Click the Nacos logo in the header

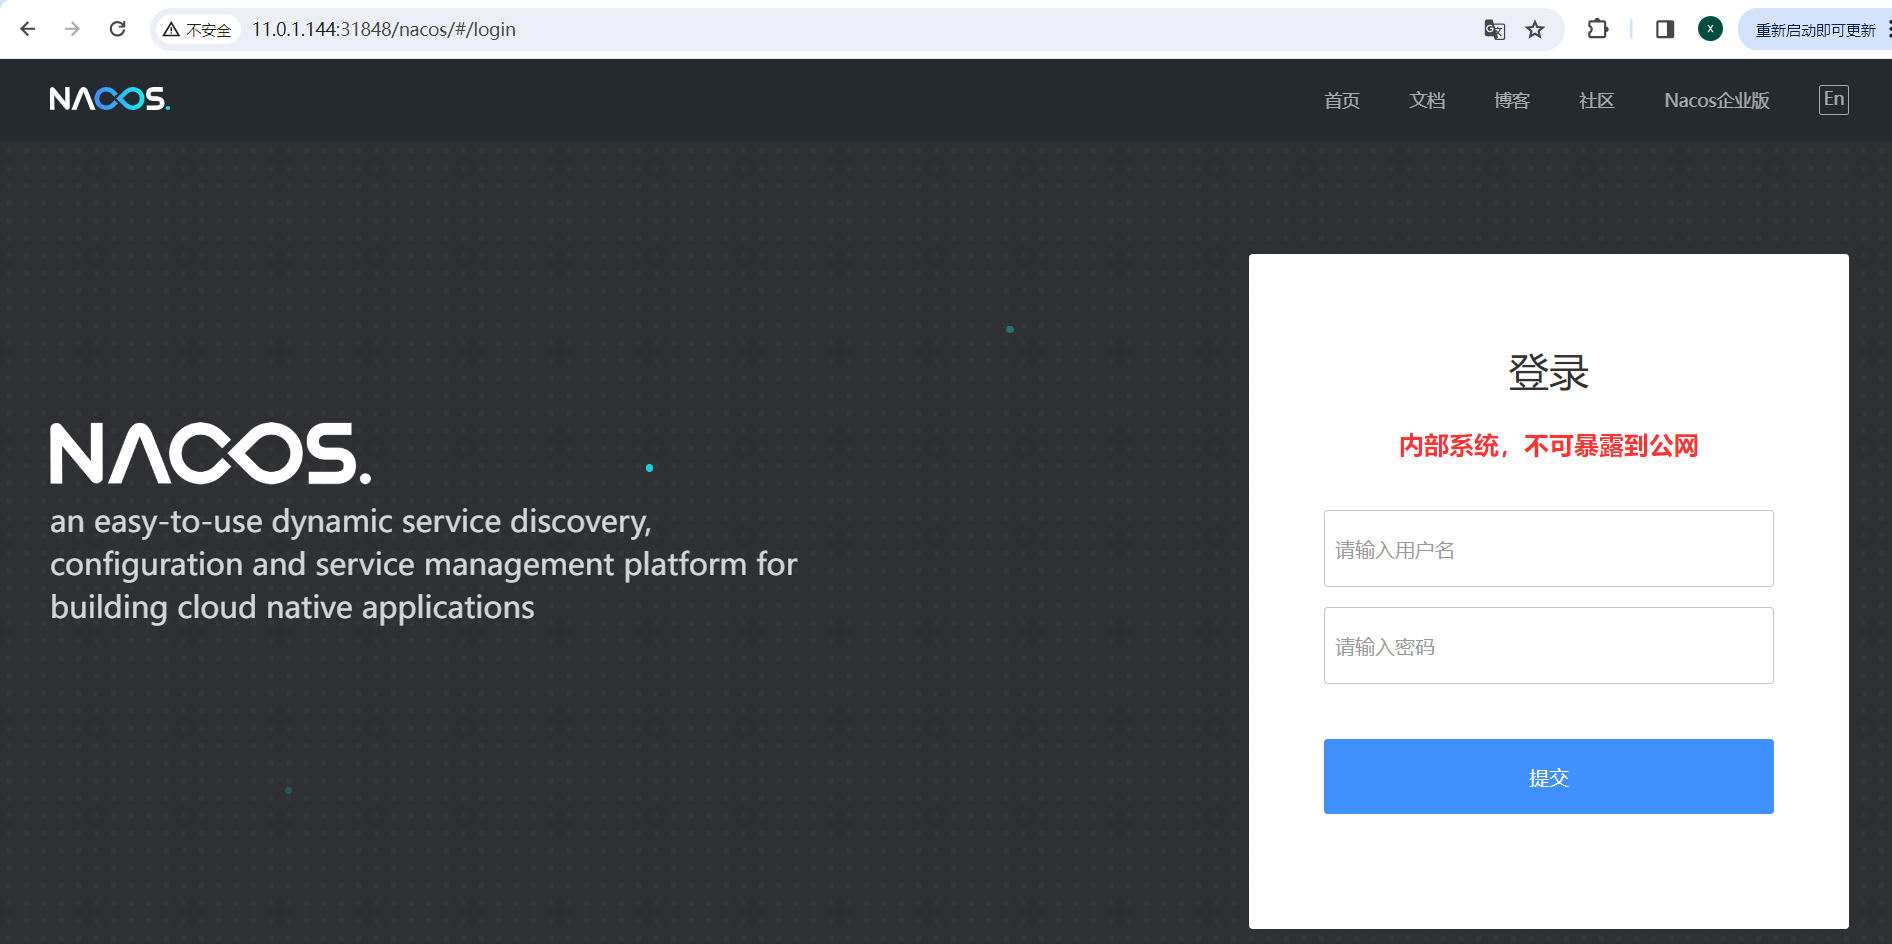click(110, 99)
